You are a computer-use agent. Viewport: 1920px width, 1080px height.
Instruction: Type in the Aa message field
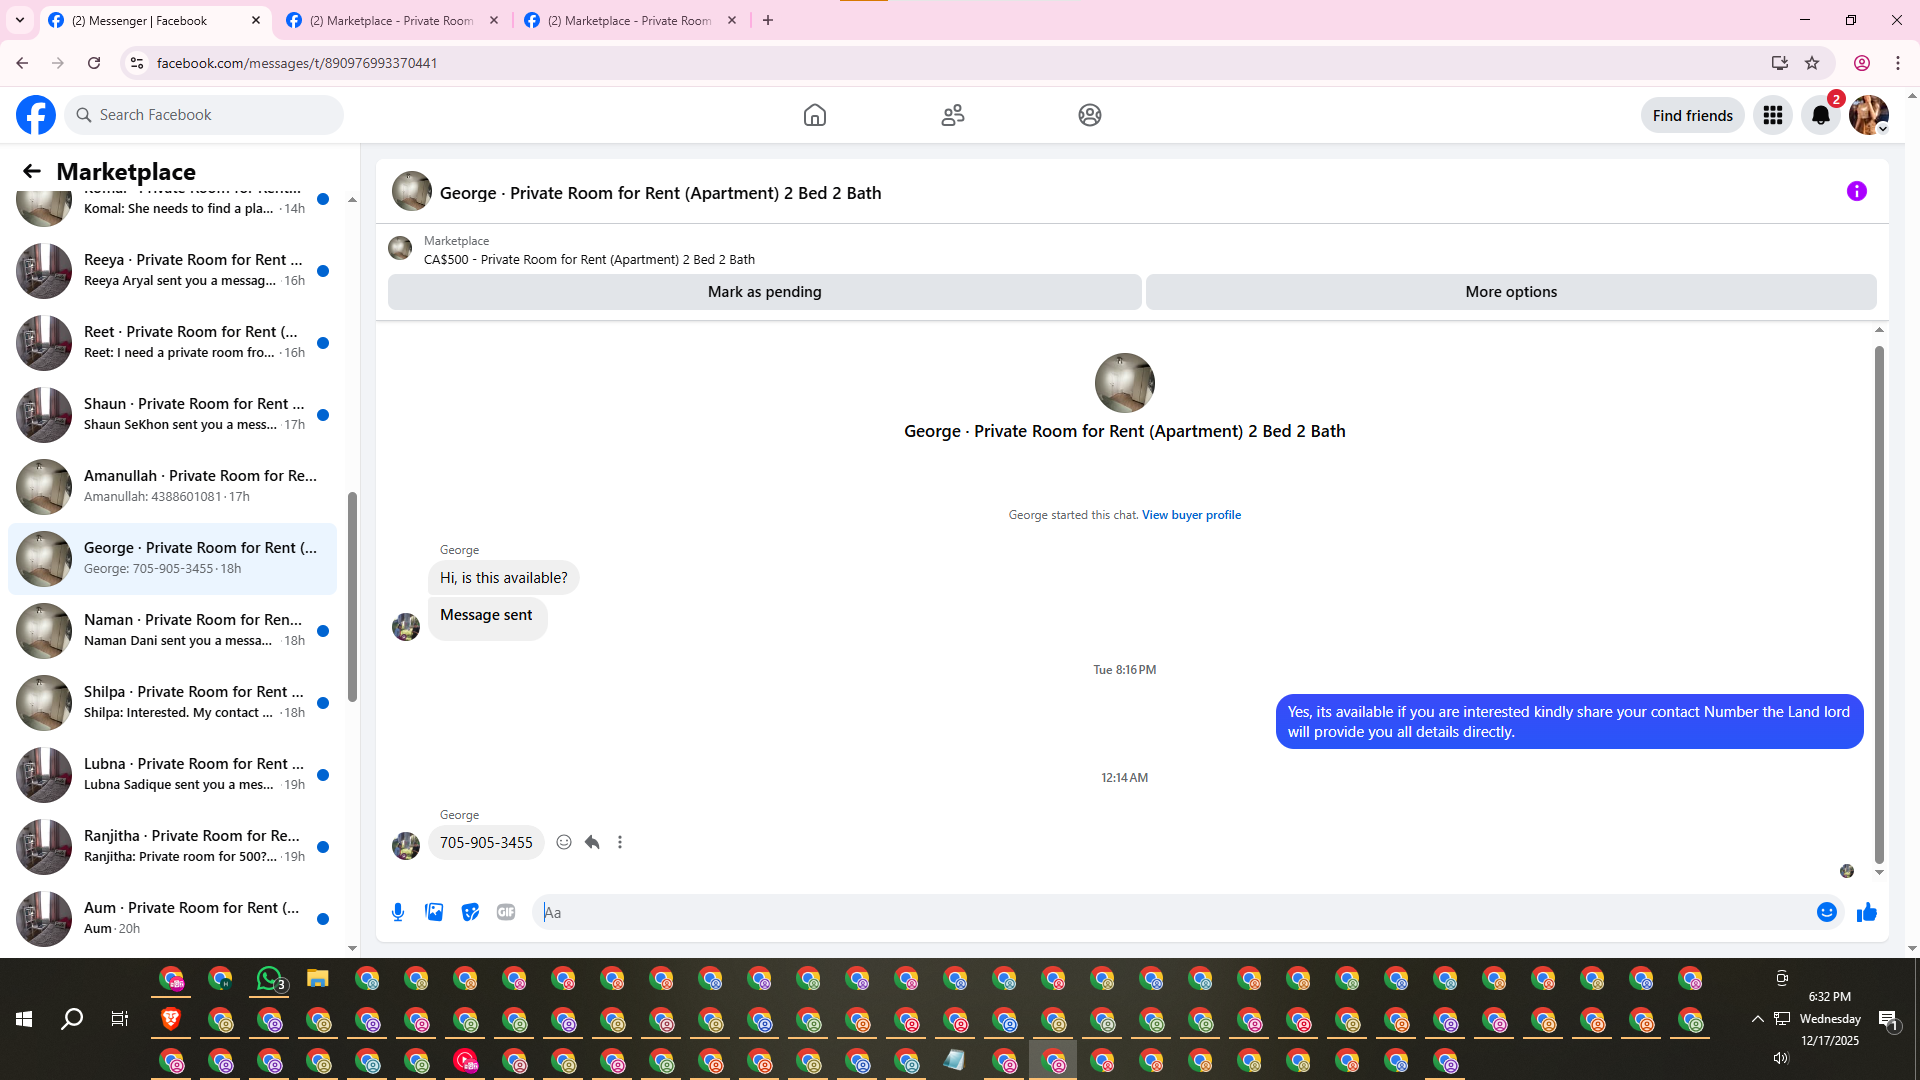click(1170, 912)
